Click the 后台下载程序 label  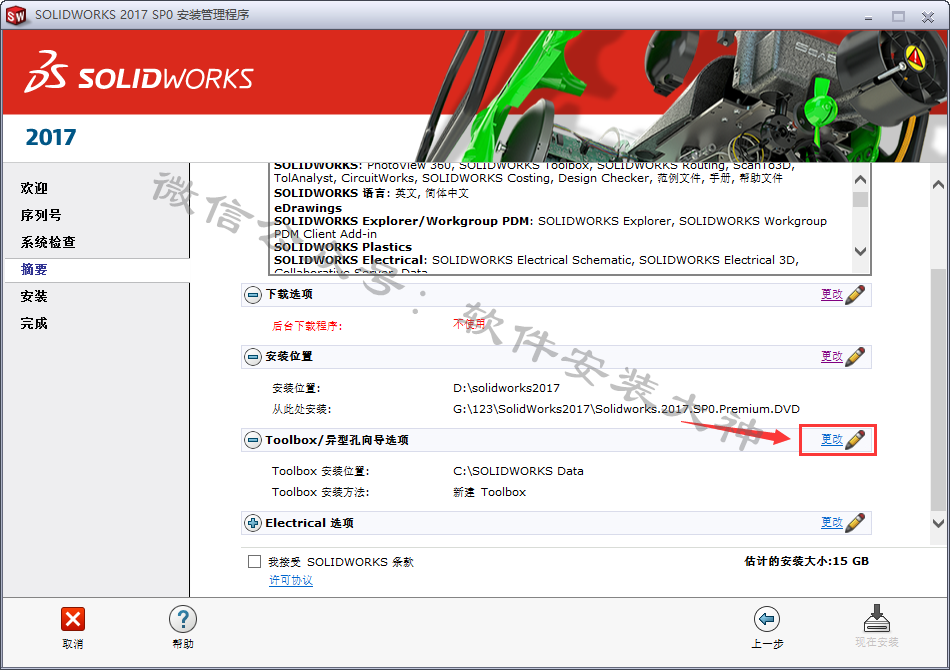[307, 326]
